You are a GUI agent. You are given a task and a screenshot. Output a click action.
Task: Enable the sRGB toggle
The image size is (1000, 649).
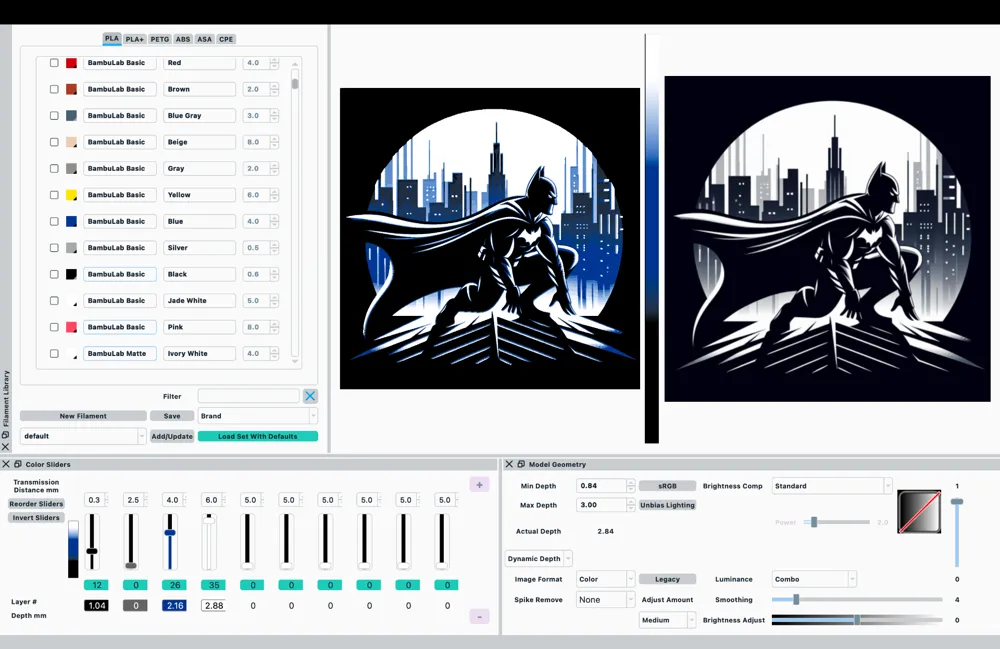[x=667, y=485]
